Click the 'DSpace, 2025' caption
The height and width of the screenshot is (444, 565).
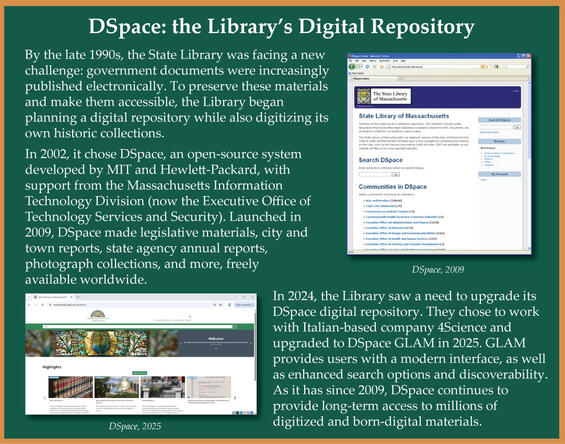click(x=135, y=426)
